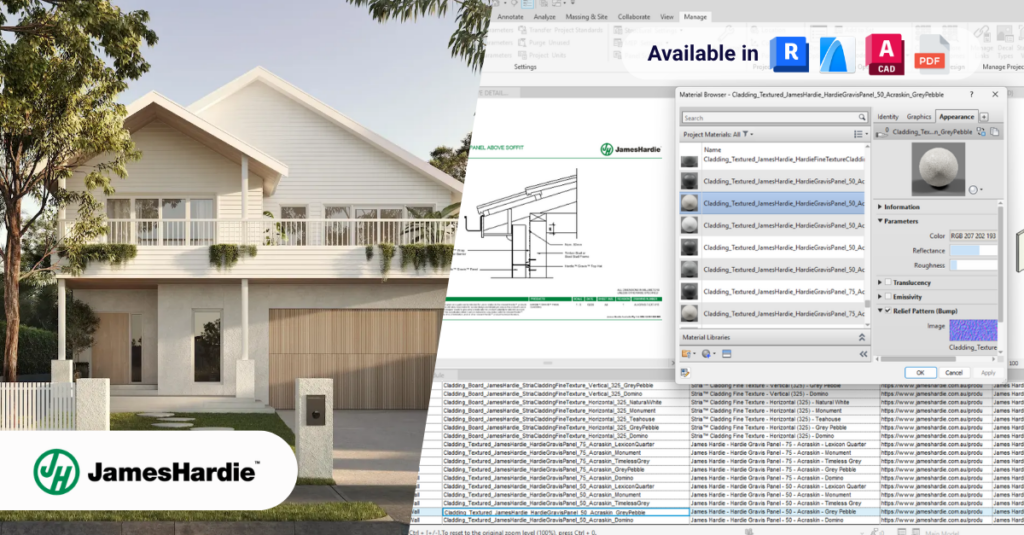The width and height of the screenshot is (1024, 535).
Task: Click the duplicate asset icon beside asset name
Action: click(994, 131)
